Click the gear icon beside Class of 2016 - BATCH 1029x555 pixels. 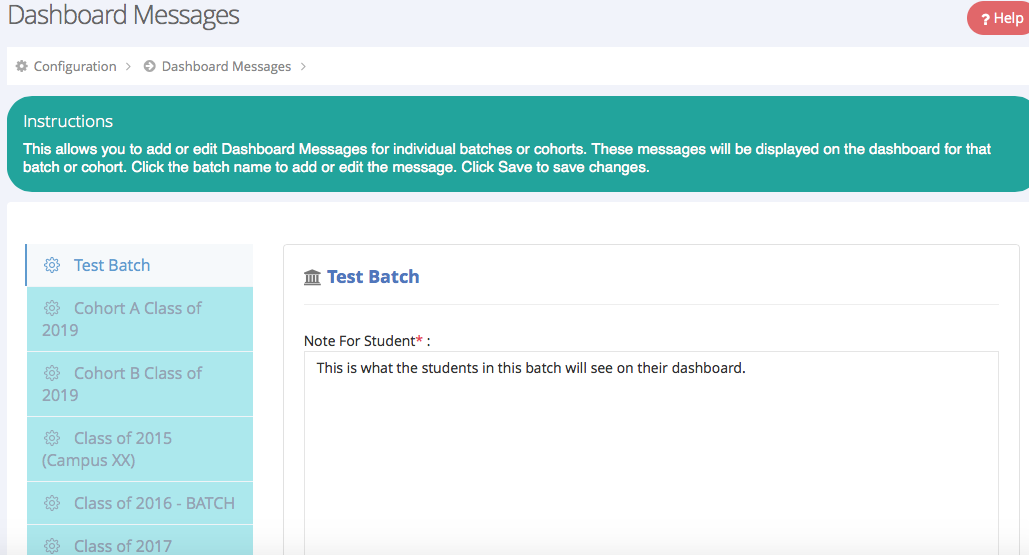(x=52, y=503)
